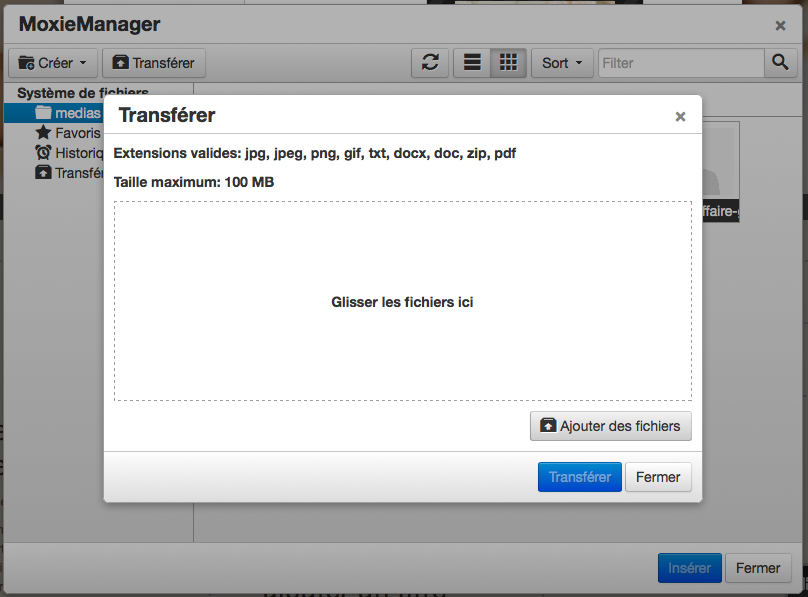Open the sidebar upload item below history
The height and width of the screenshot is (597, 808).
pos(69,173)
